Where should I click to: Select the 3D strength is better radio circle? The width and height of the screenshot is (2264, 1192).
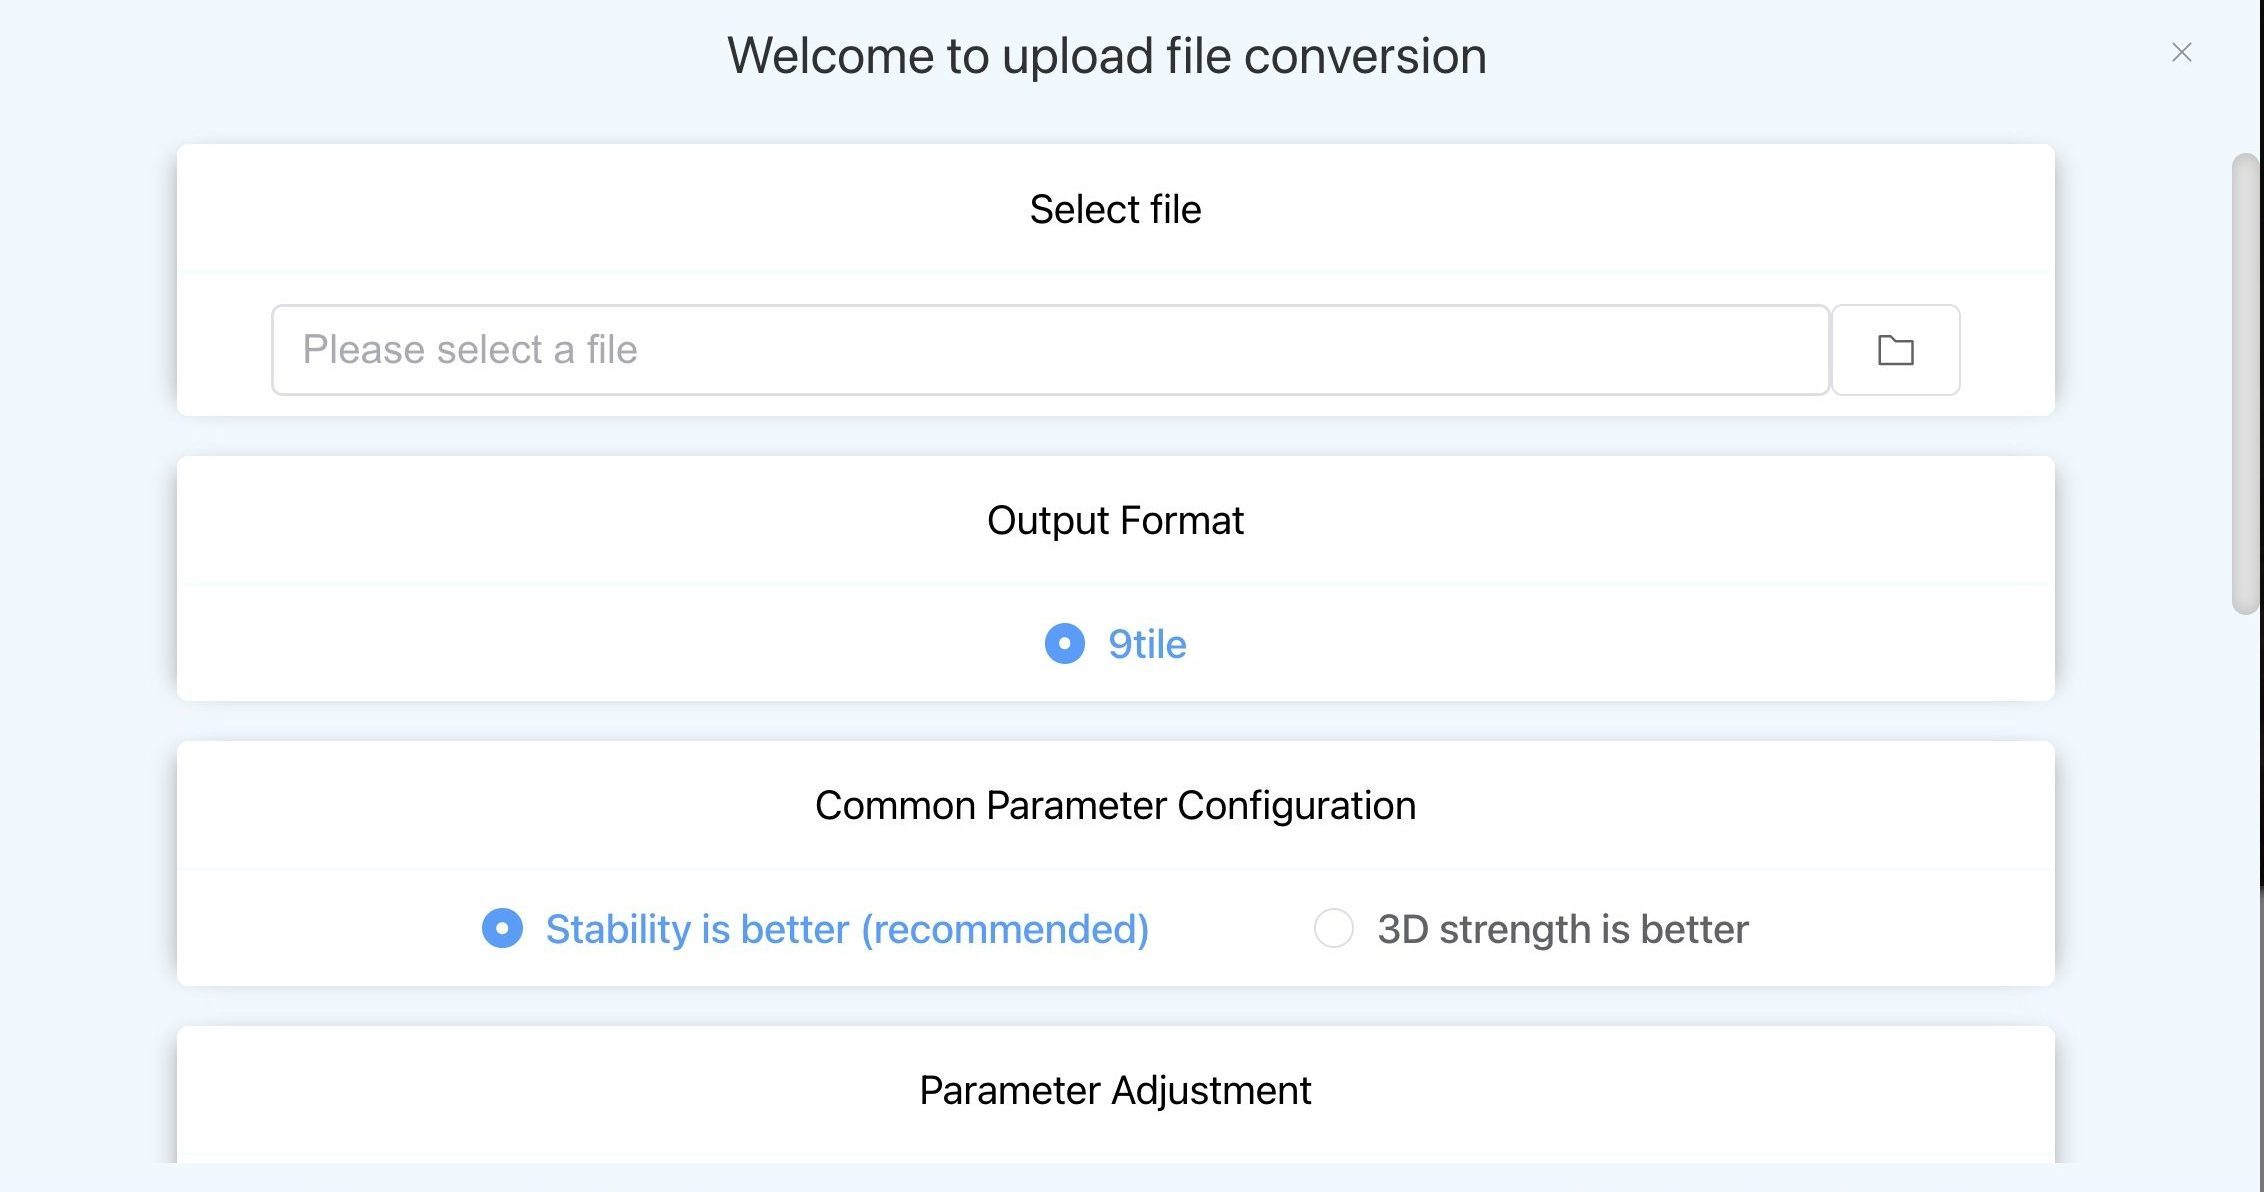tap(1333, 928)
